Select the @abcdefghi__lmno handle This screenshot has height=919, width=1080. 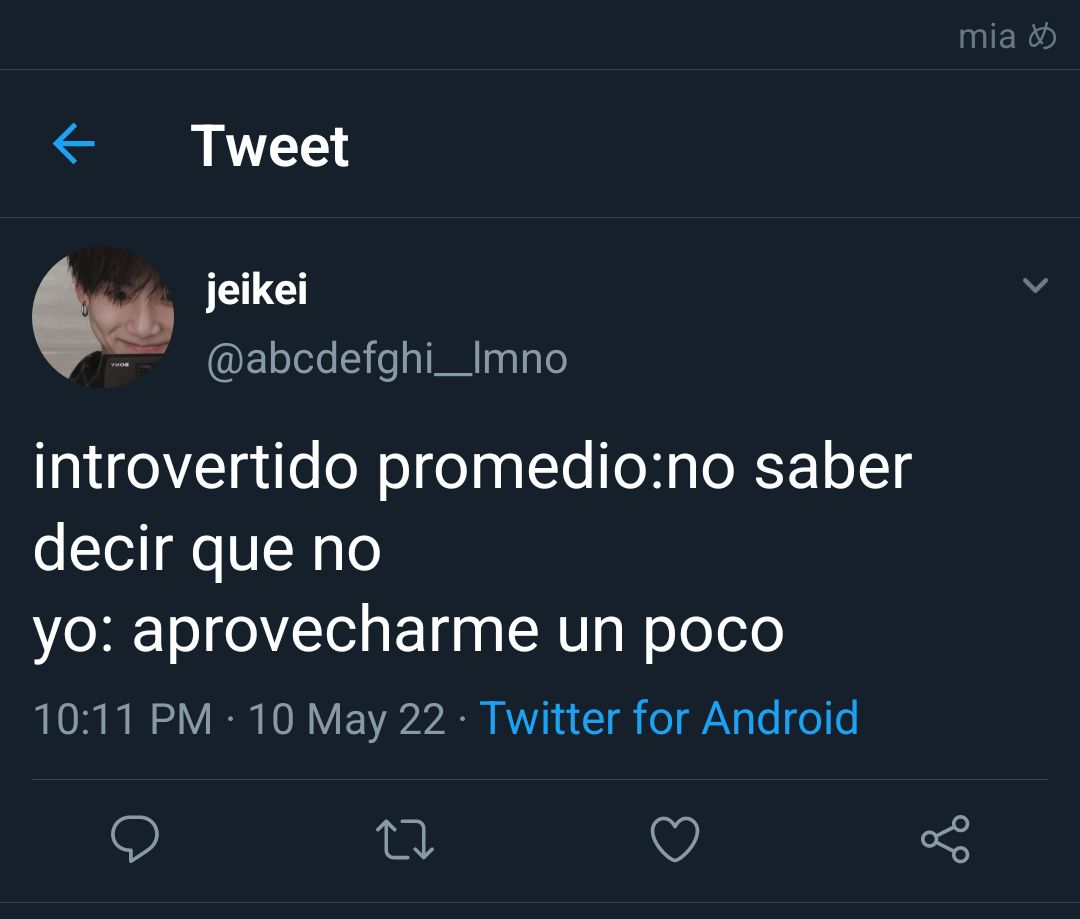pos(387,360)
